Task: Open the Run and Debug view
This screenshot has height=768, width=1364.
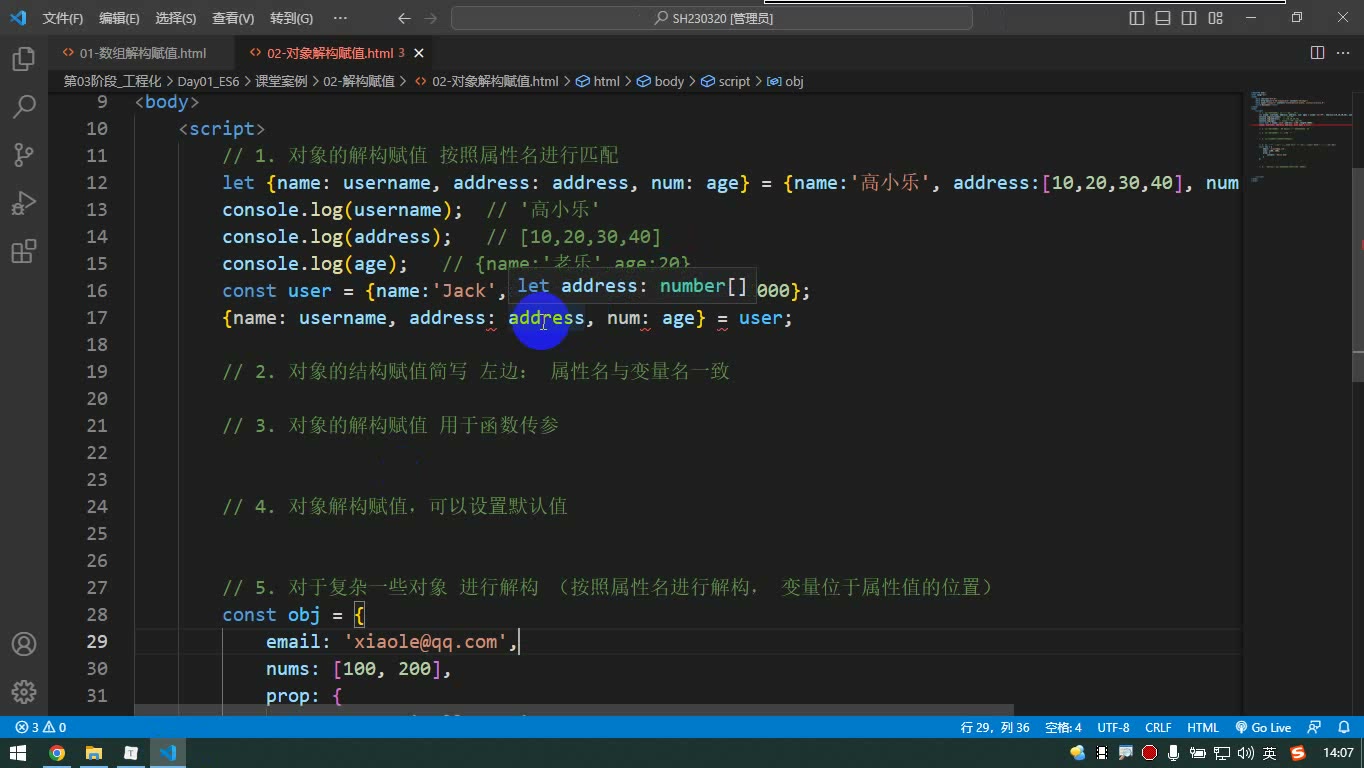Action: pos(24,203)
